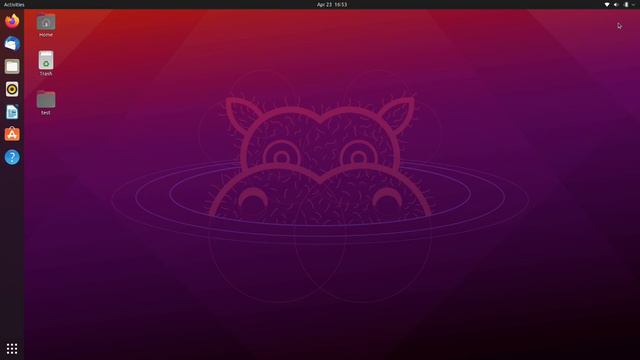Launch Rhythmbox music player
Image resolution: width=640 pixels, height=360 pixels.
tap(12, 89)
